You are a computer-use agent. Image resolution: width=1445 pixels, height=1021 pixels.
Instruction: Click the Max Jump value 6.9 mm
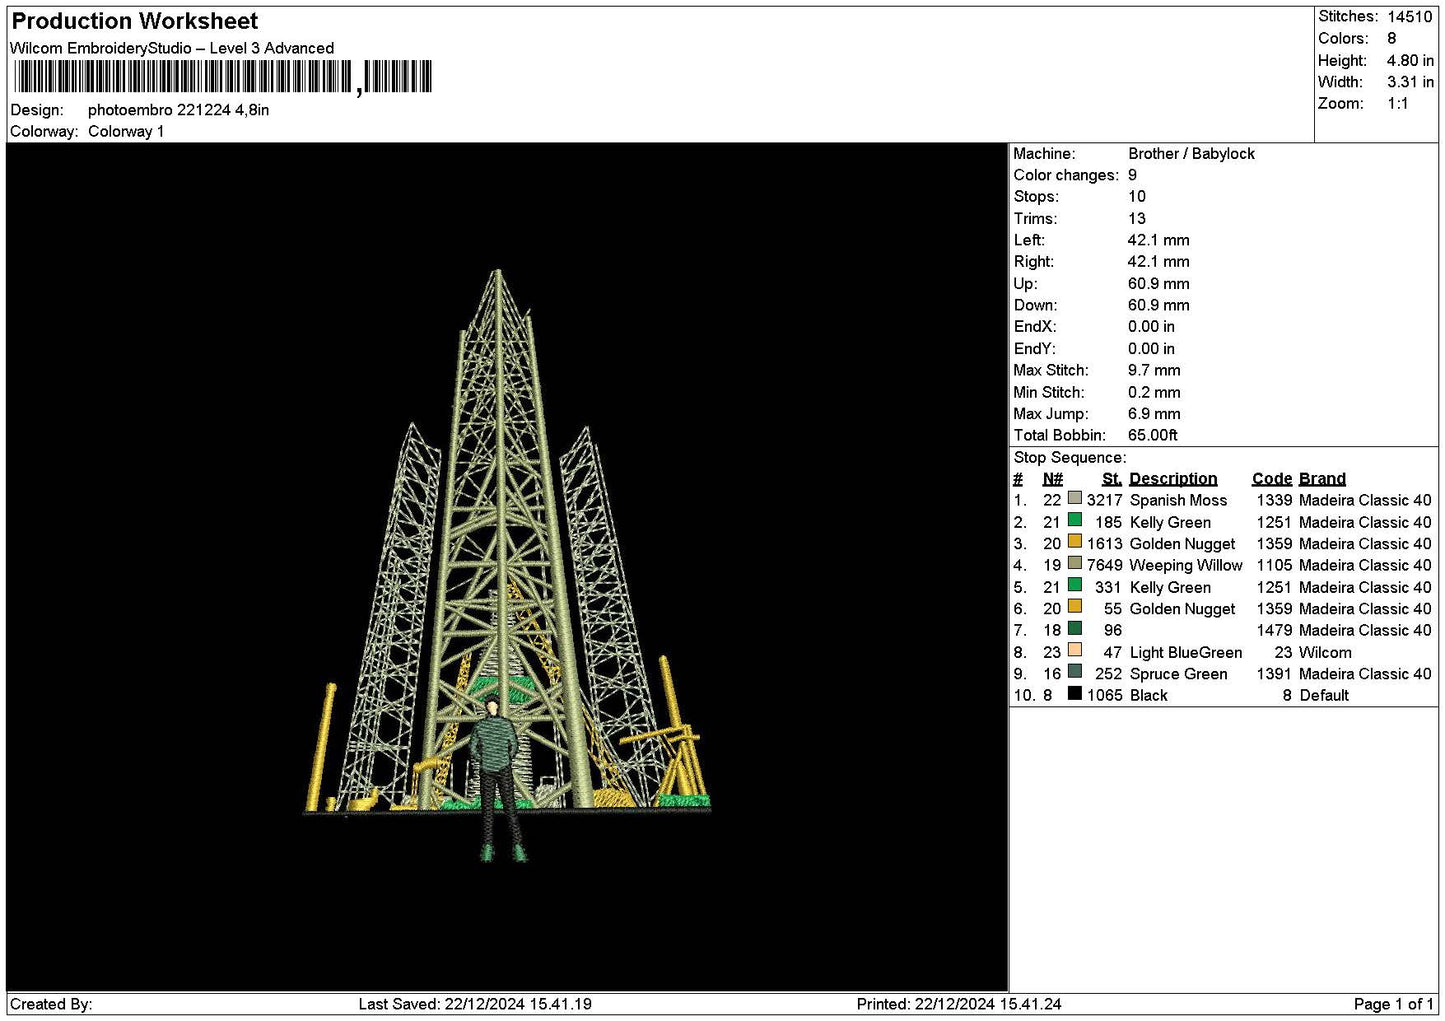(x=1154, y=414)
